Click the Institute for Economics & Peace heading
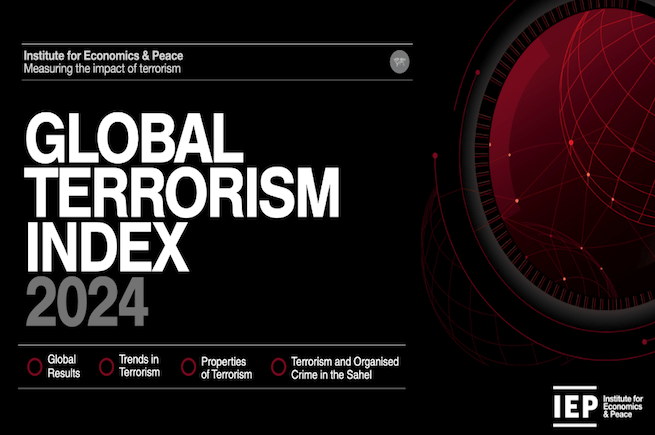 (103, 56)
